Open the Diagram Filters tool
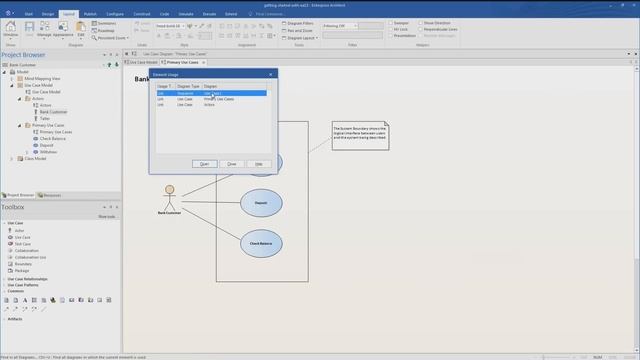Screen dimensions: 640x360 click(x=298, y=23)
